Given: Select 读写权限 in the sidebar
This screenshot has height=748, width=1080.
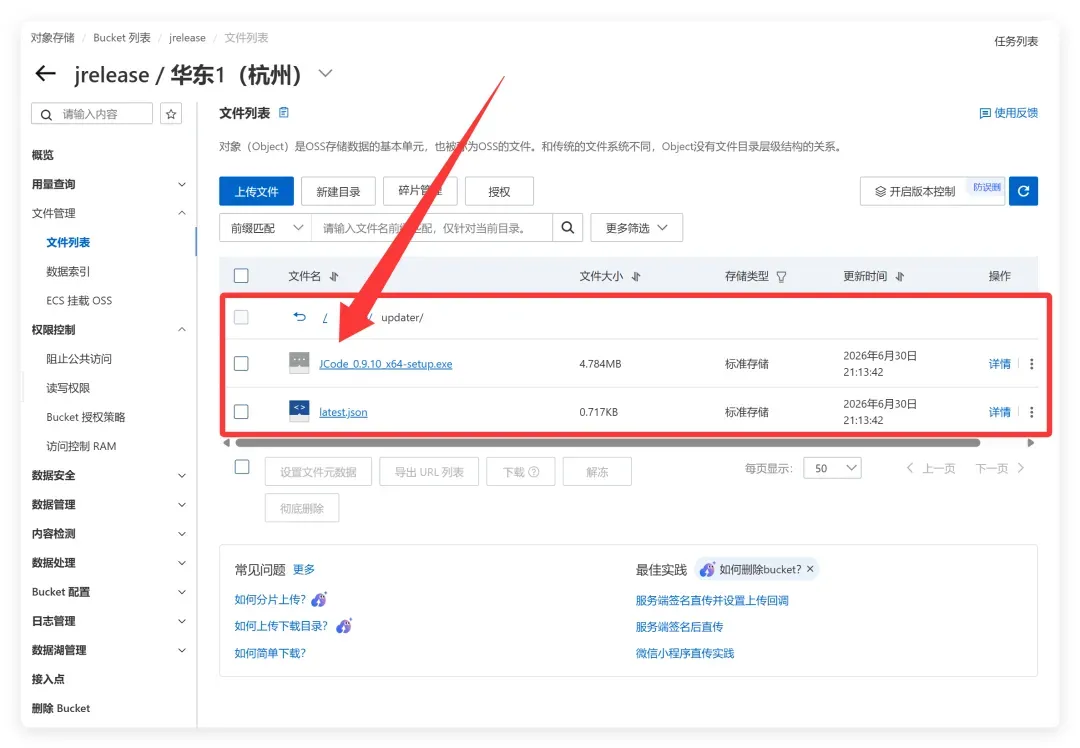Looking at the screenshot, I should point(68,388).
